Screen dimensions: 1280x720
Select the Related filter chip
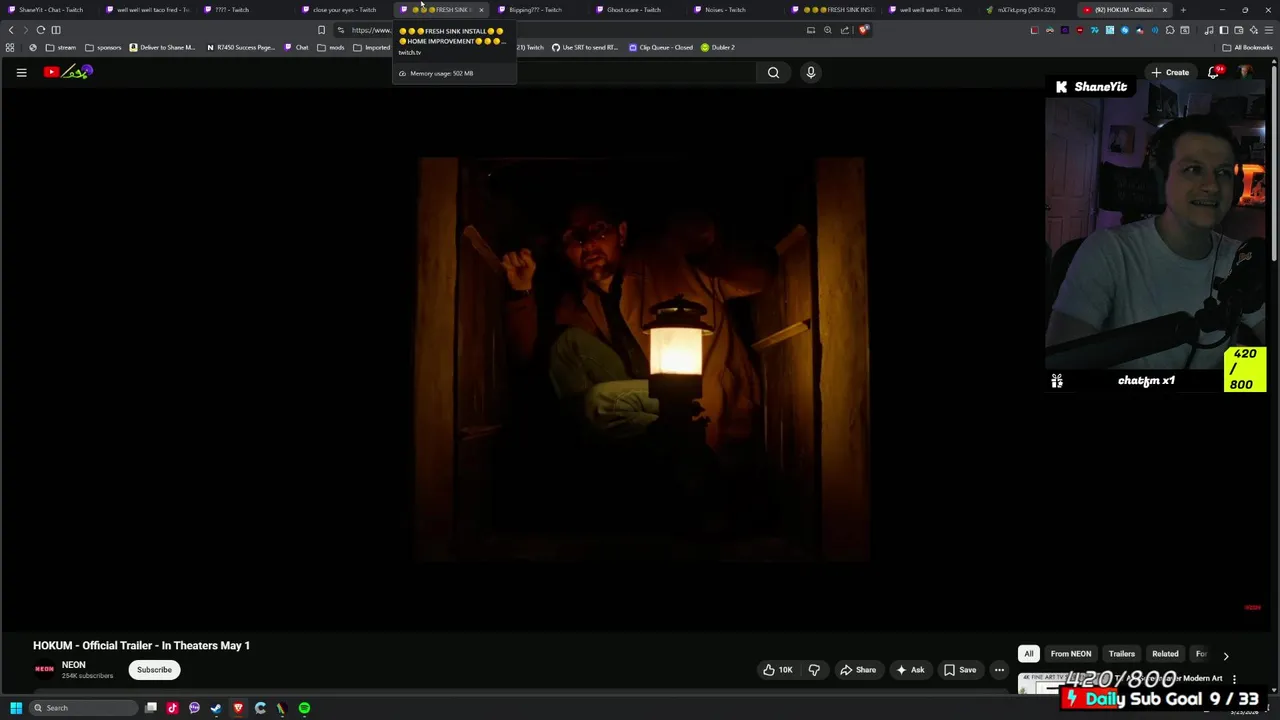[x=1165, y=654]
